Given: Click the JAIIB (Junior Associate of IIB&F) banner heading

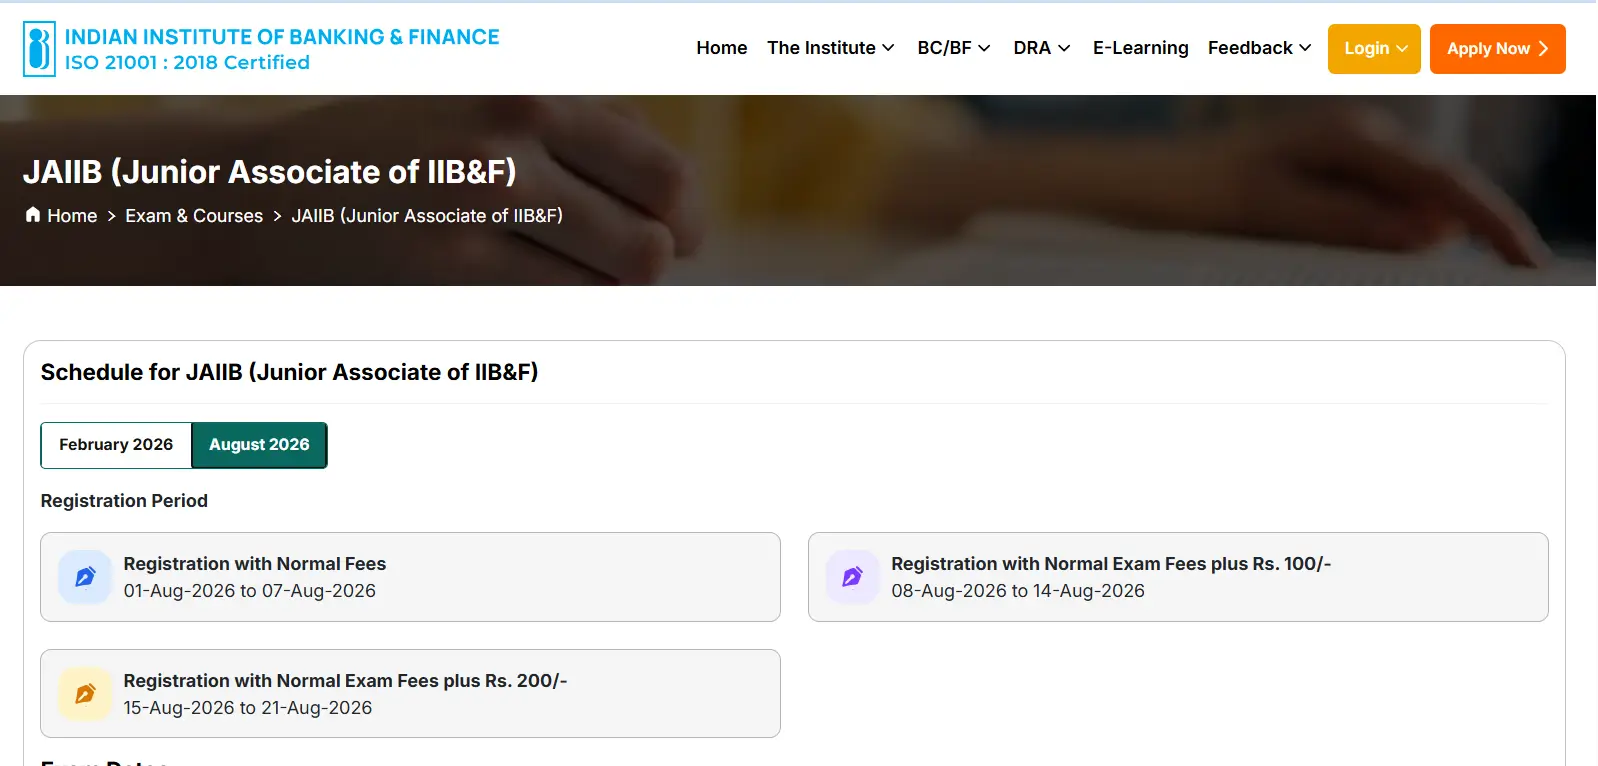Looking at the screenshot, I should pos(269,172).
